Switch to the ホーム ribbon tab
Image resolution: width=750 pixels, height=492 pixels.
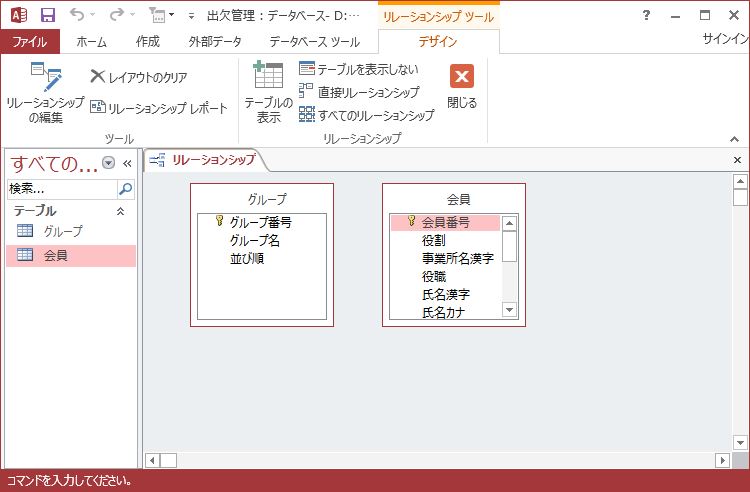[91, 42]
